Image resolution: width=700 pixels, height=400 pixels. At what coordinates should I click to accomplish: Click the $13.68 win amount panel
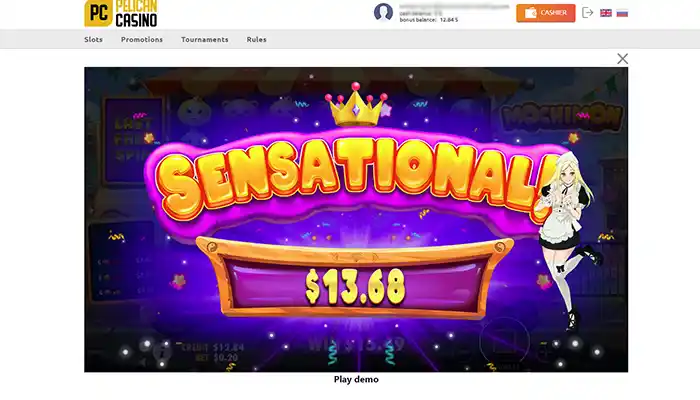(x=355, y=279)
